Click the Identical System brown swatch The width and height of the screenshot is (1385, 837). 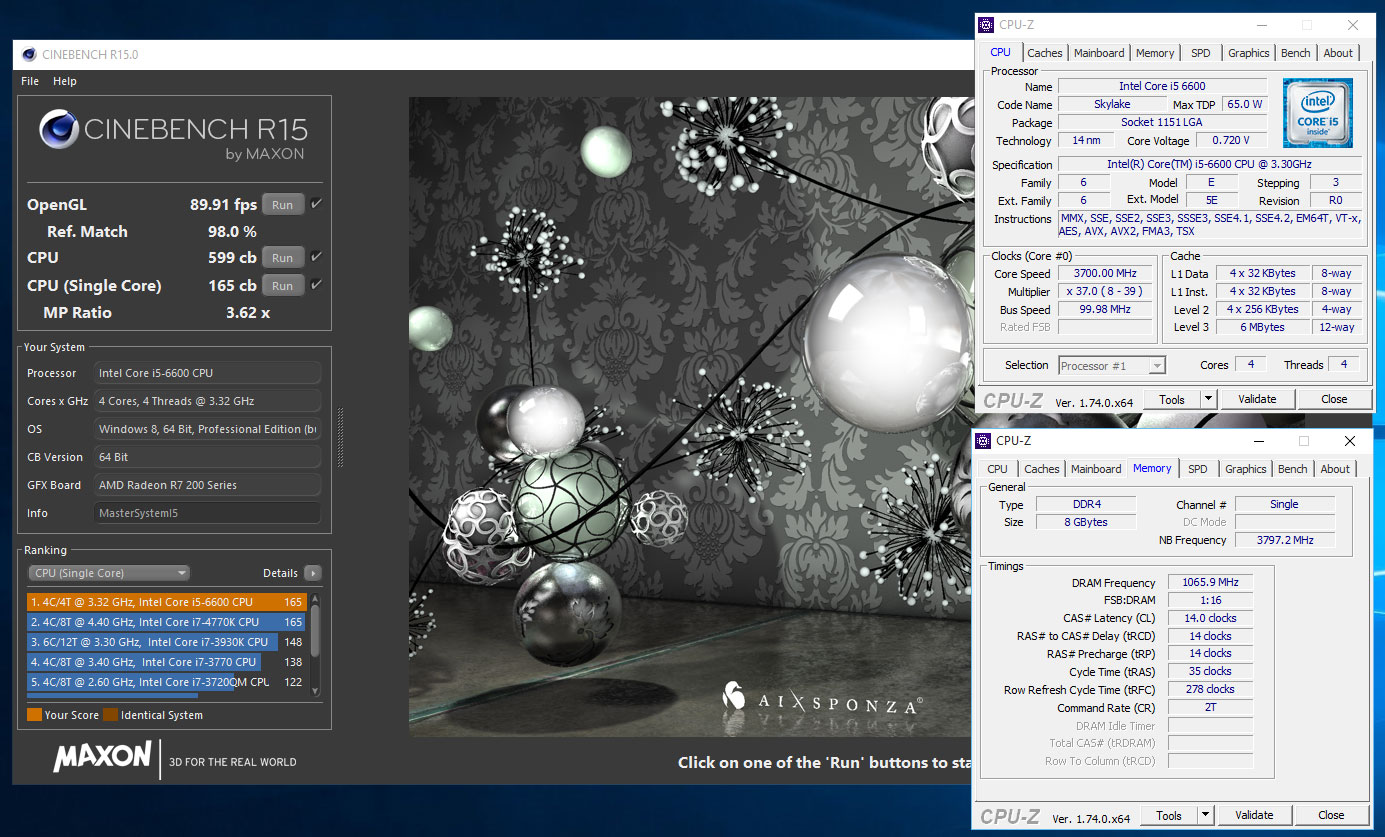click(110, 715)
